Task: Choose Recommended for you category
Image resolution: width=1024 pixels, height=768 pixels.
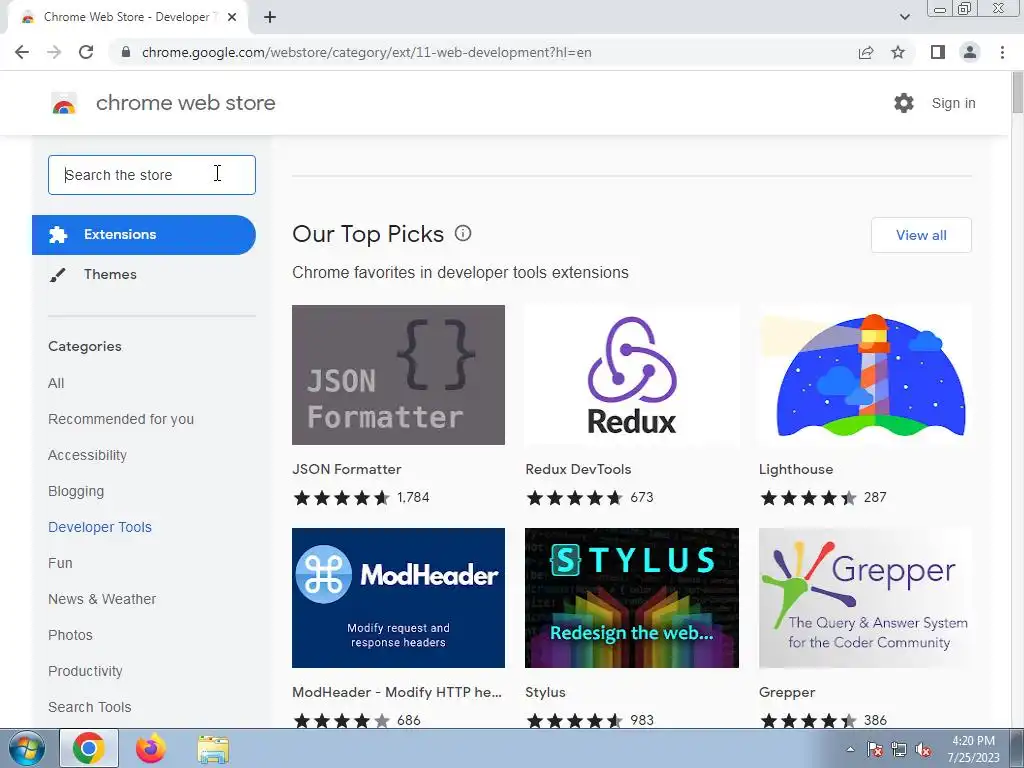Action: click(121, 419)
